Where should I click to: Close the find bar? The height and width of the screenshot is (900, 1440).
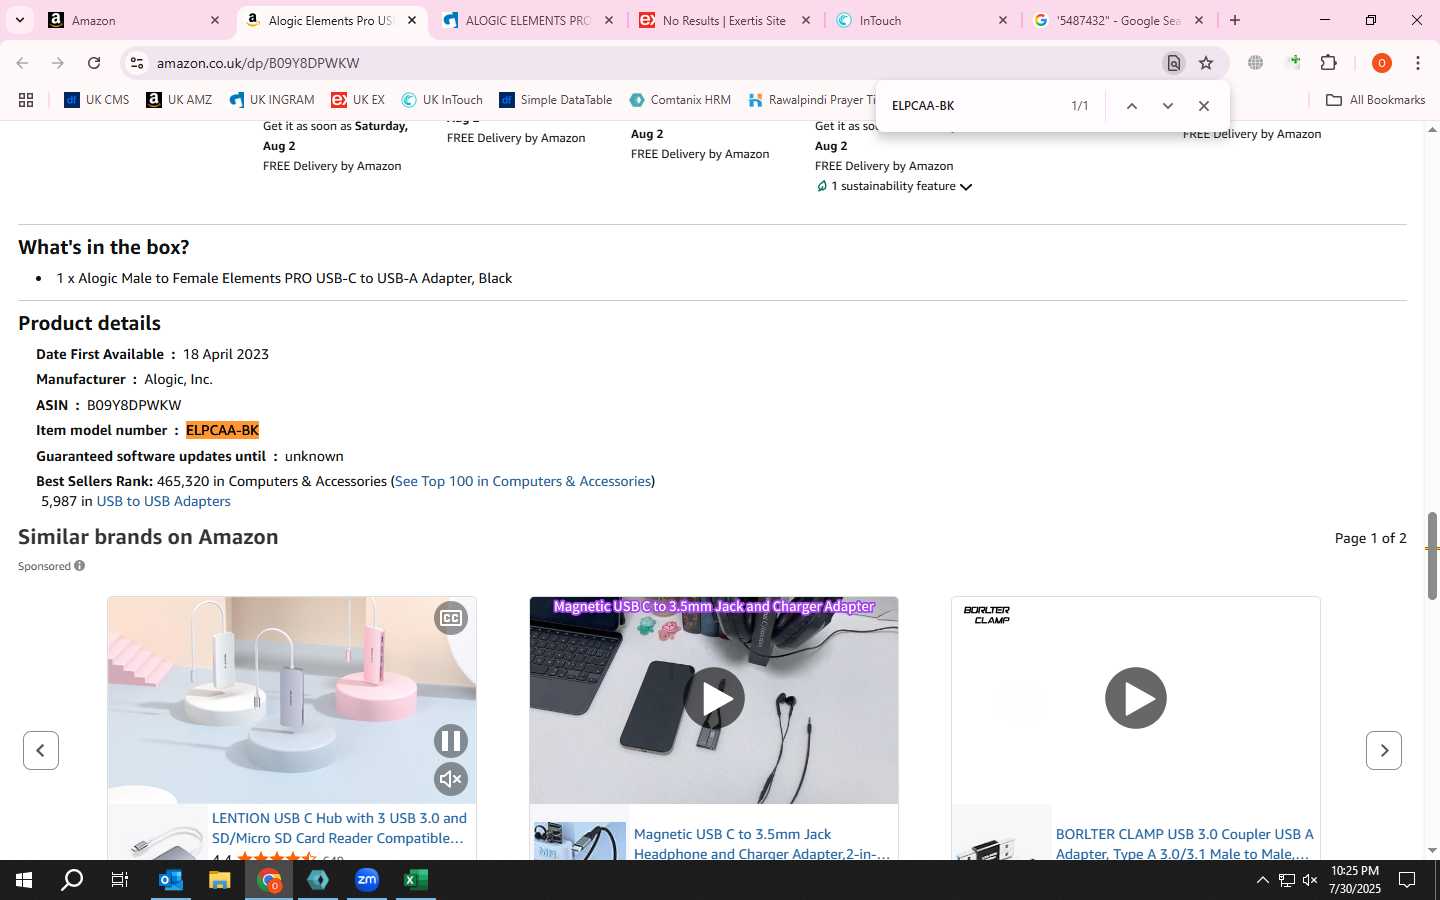[x=1203, y=106]
